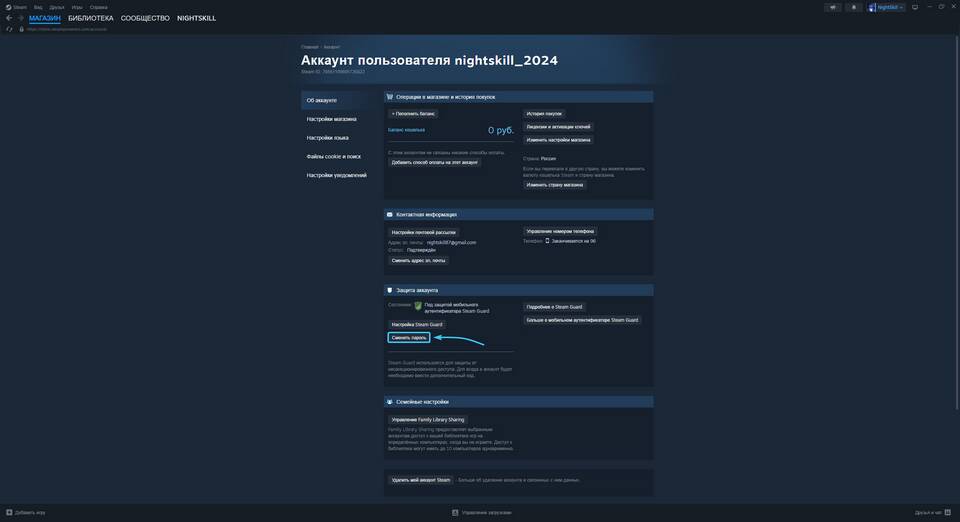Go to the БИБЛИОТЕКА tab
The height and width of the screenshot is (522, 960).
(90, 18)
